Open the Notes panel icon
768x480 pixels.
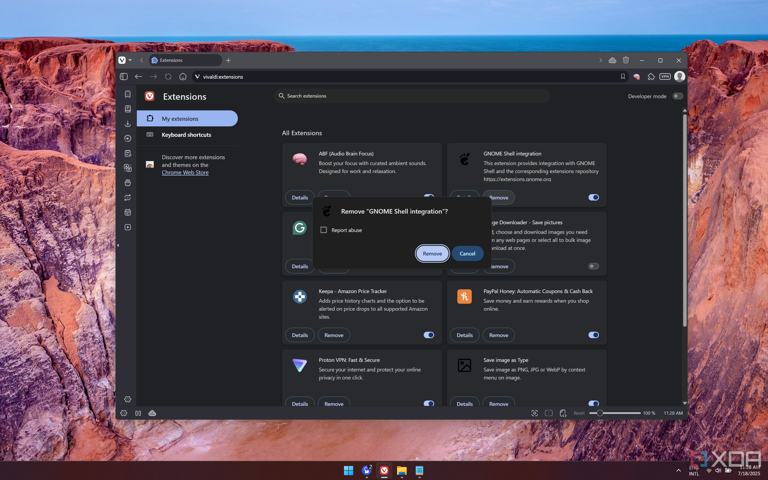(128, 153)
